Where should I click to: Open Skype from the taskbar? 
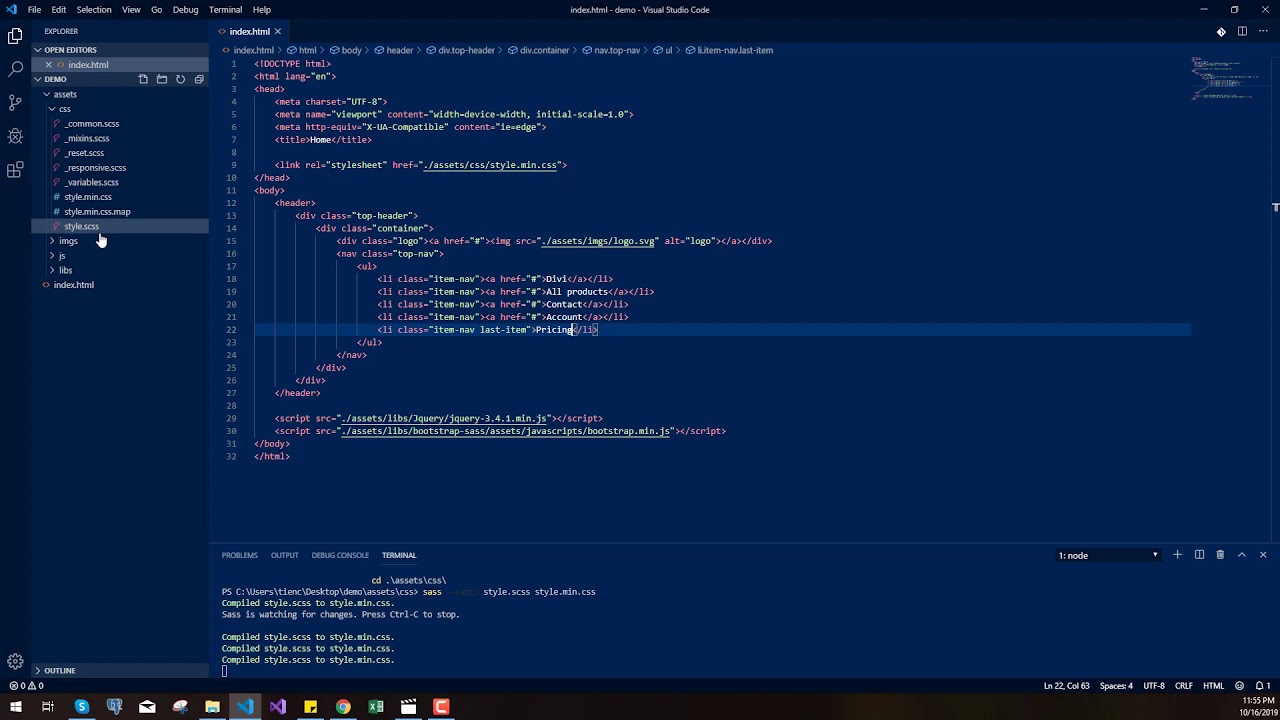[x=82, y=707]
